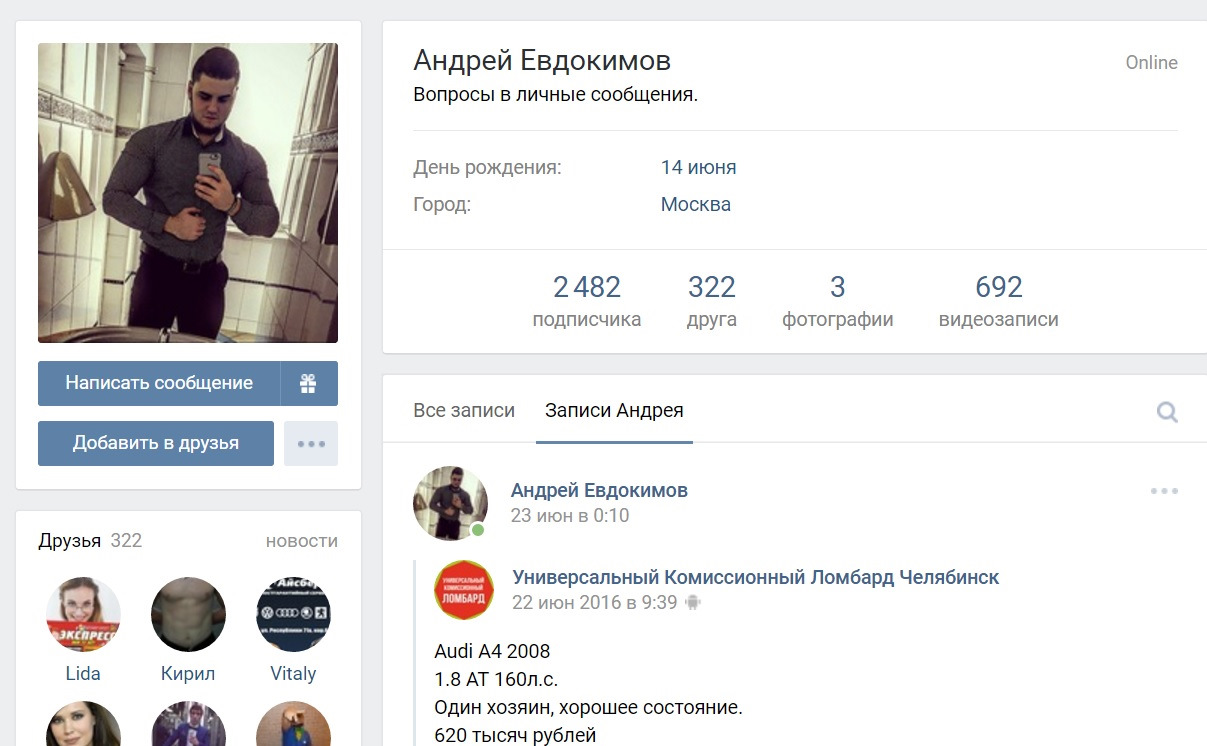Open post options three-dots menu
Screen dimensions: 1207x746
point(1164,491)
